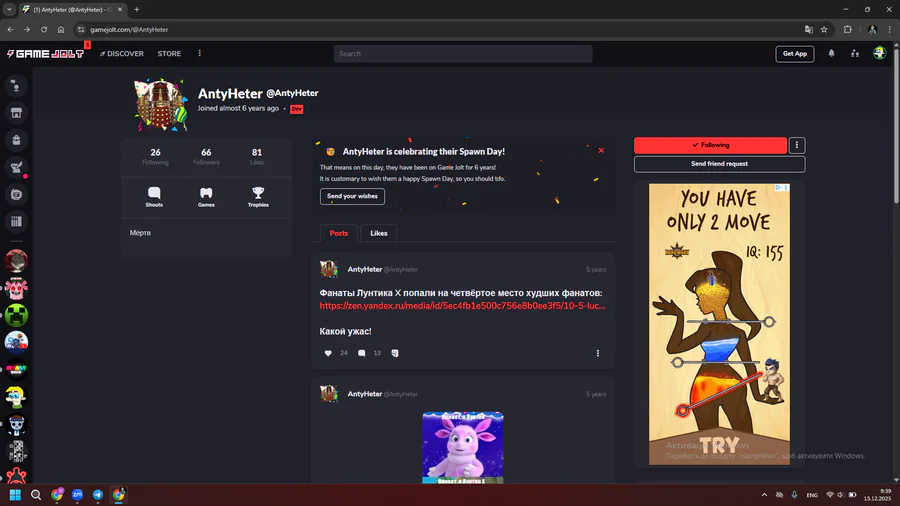Open the QR-pattern community icon

tap(16, 451)
